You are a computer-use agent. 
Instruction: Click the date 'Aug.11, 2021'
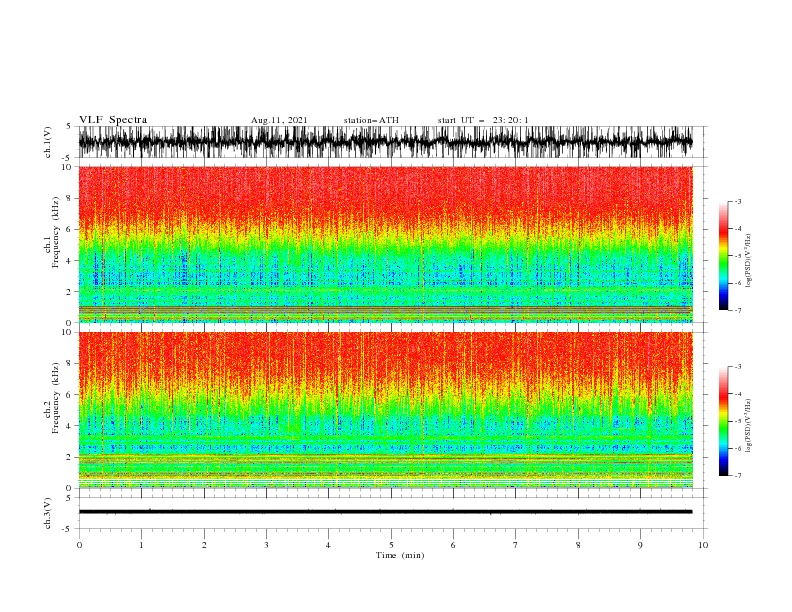(x=279, y=120)
